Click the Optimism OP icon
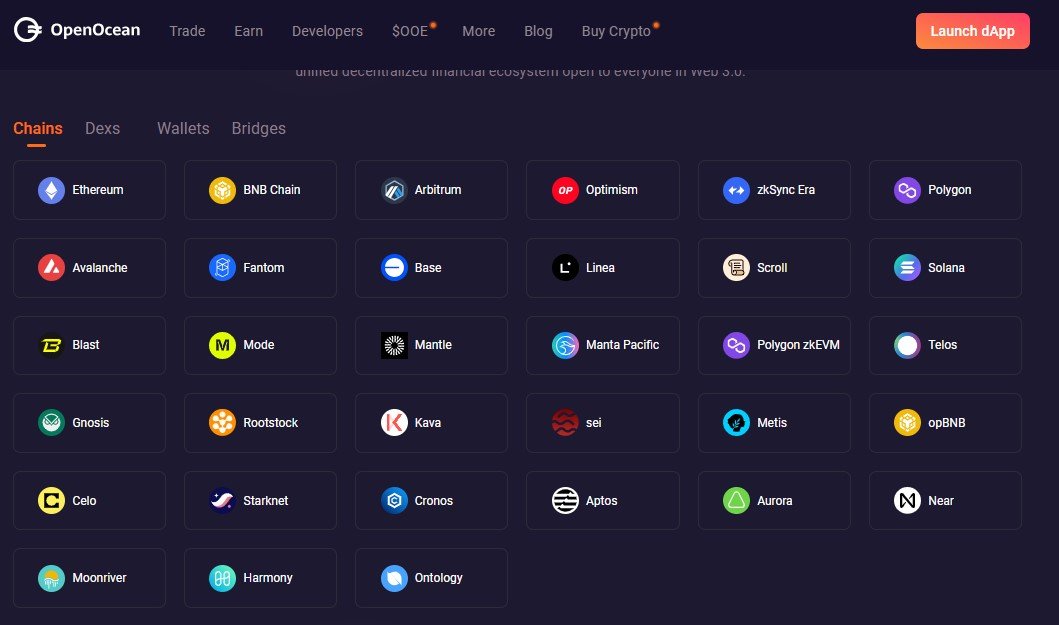The height and width of the screenshot is (625, 1059). coord(565,191)
